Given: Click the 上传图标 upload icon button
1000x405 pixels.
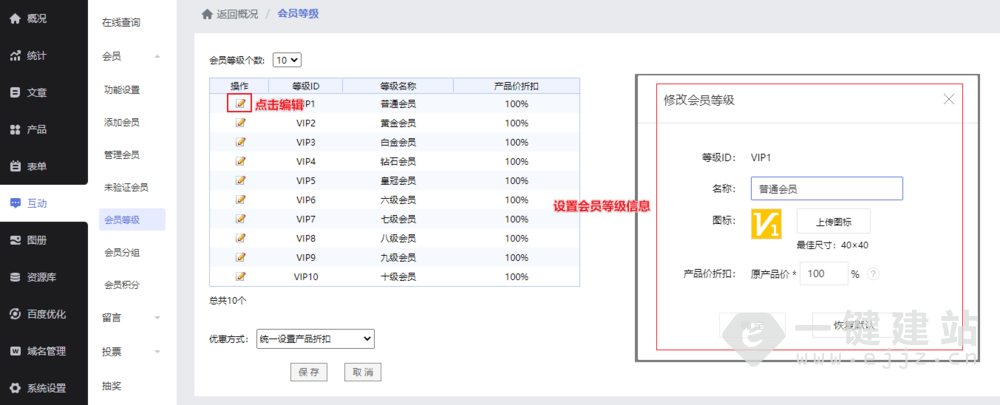Looking at the screenshot, I should click(833, 221).
